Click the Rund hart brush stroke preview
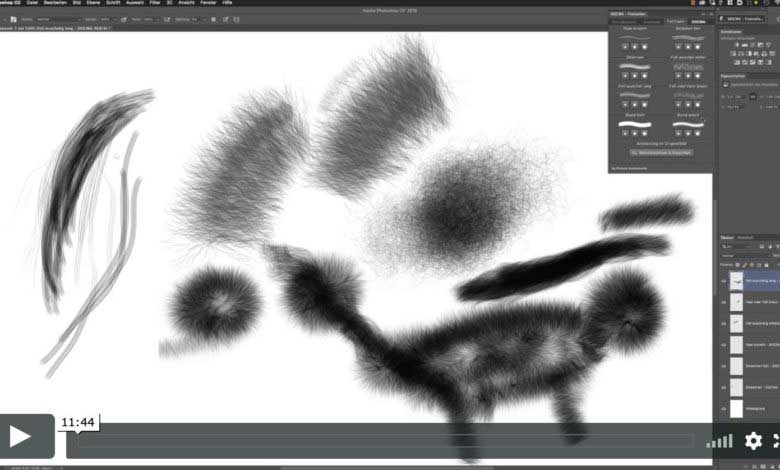Viewport: 780px width, 470px height. (x=635, y=124)
